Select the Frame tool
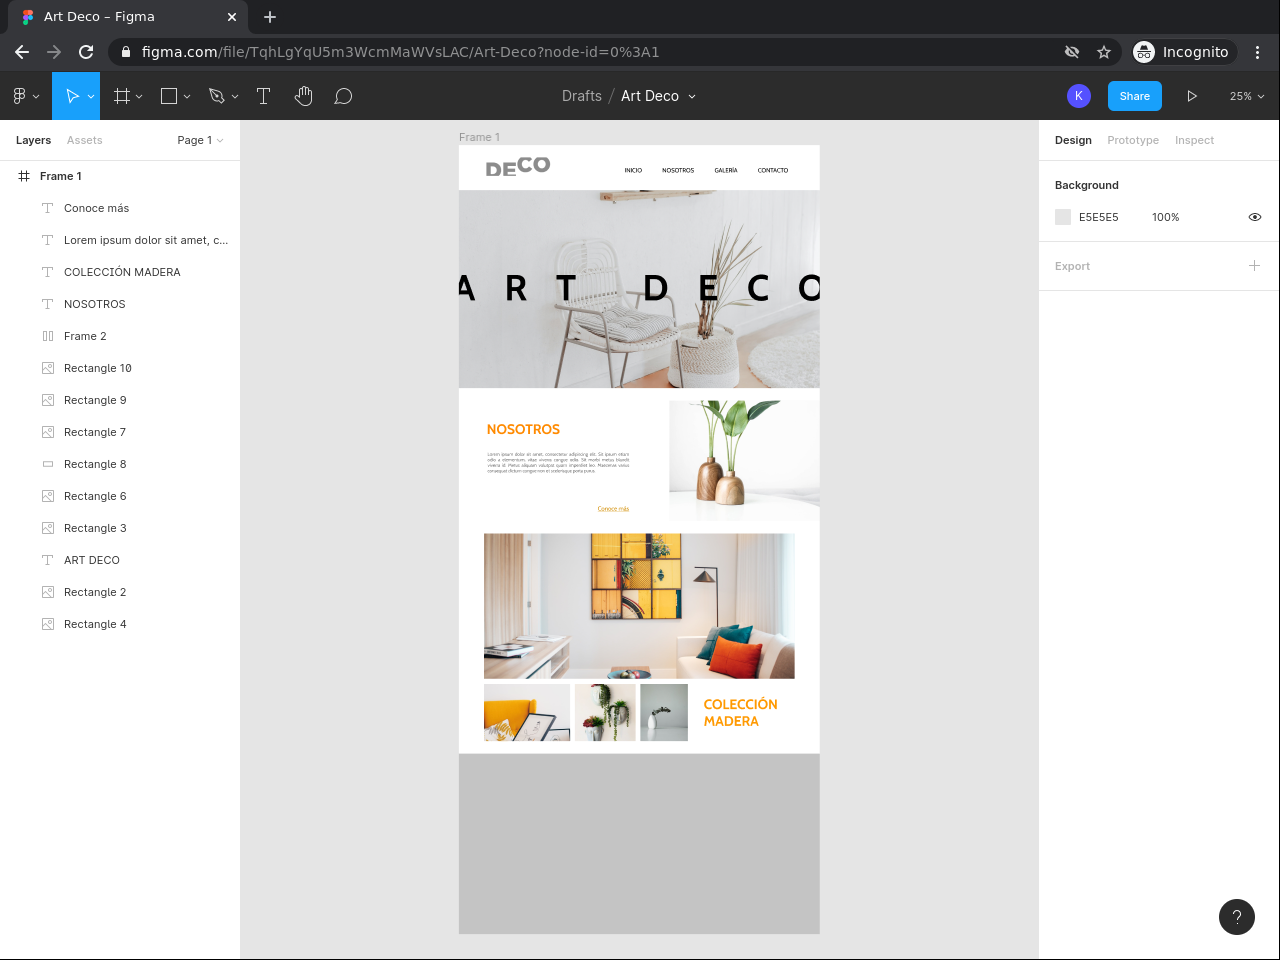 (x=122, y=96)
